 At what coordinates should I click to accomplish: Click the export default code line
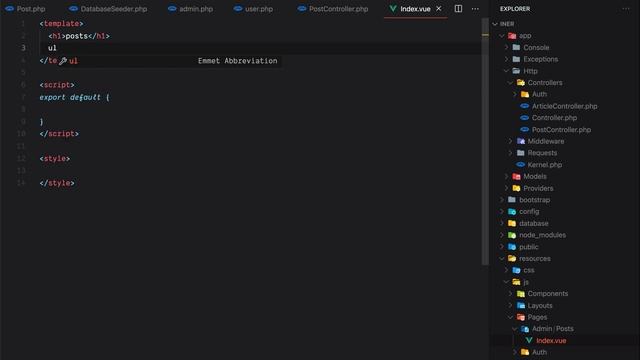tap(74, 98)
